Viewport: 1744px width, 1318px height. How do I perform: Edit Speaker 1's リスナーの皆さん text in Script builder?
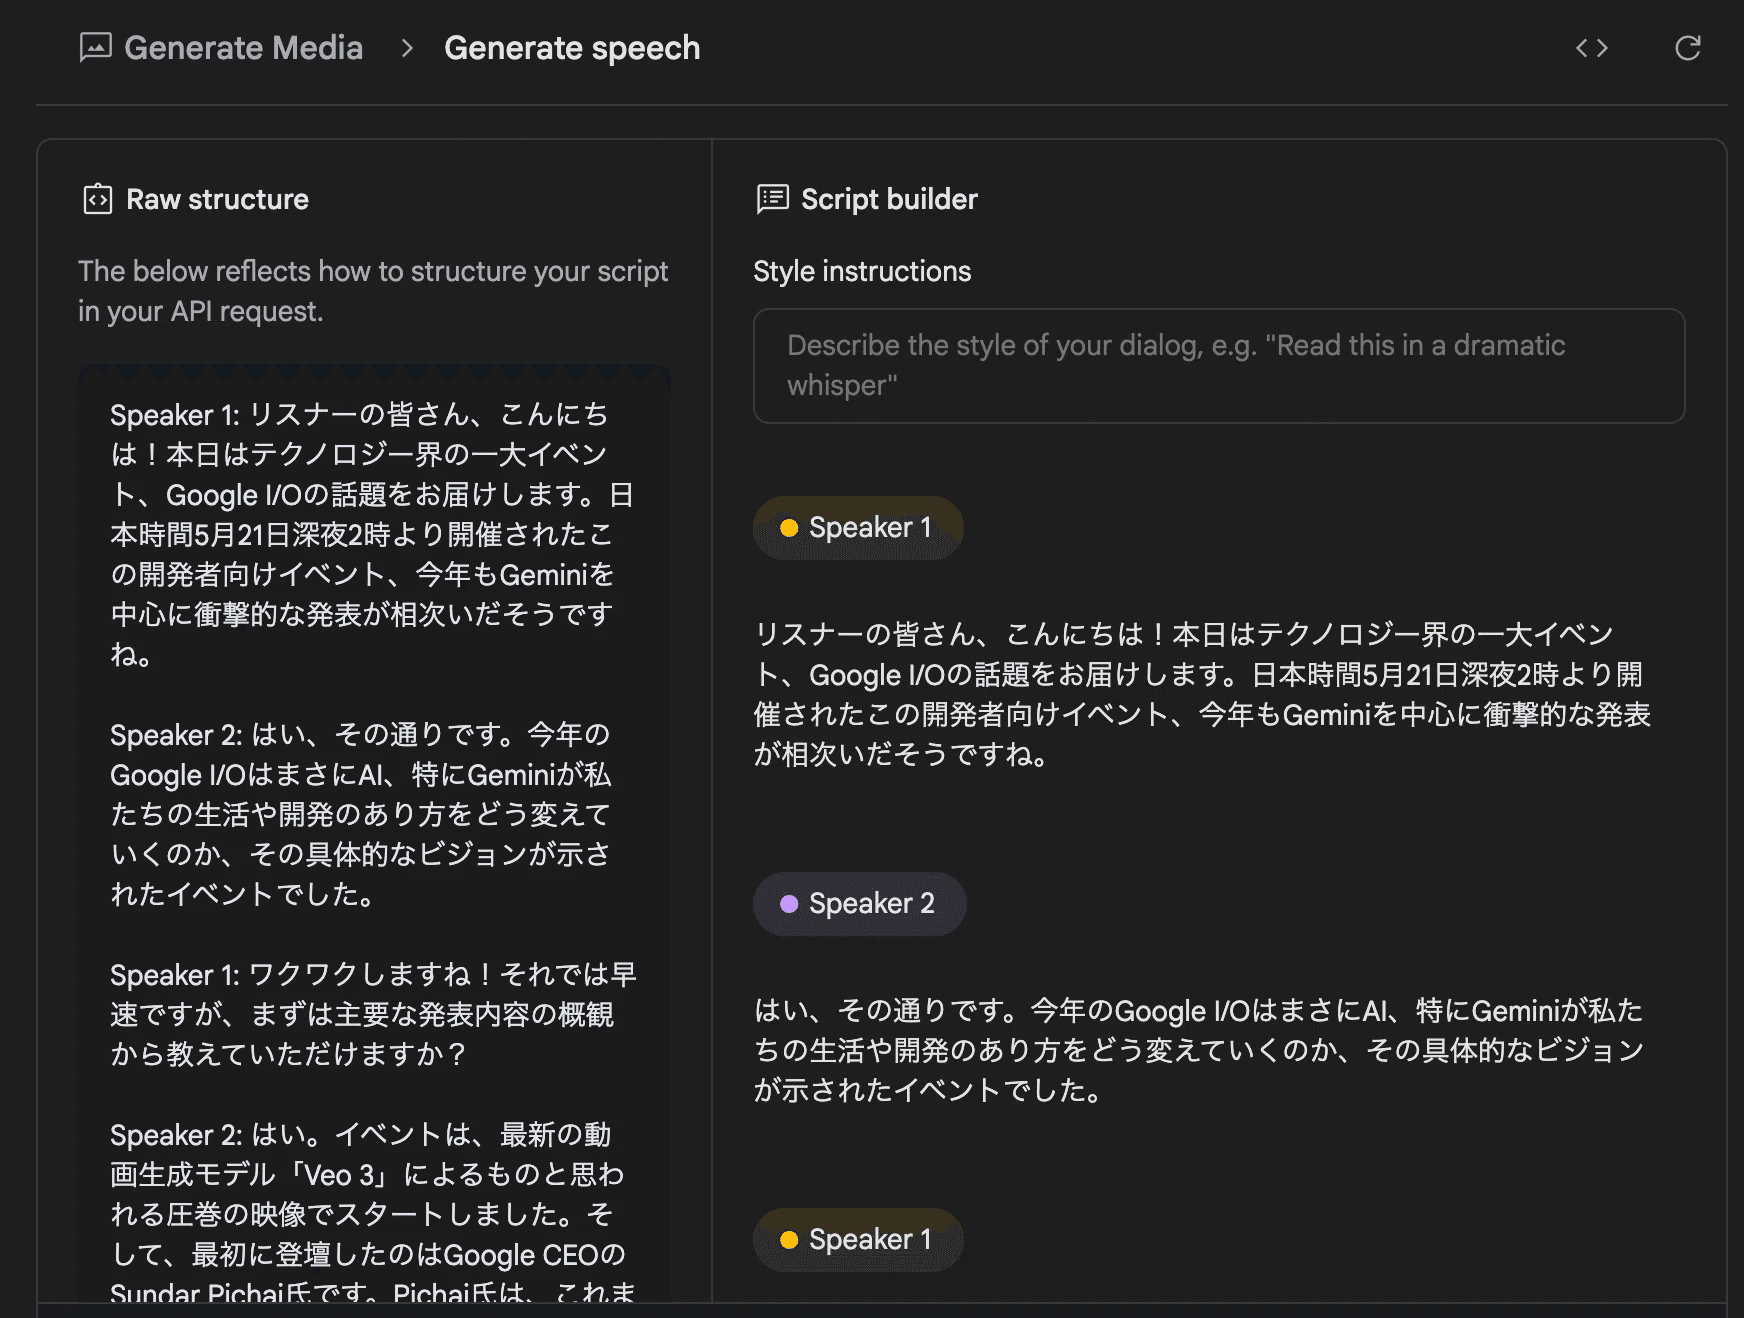[1200, 694]
